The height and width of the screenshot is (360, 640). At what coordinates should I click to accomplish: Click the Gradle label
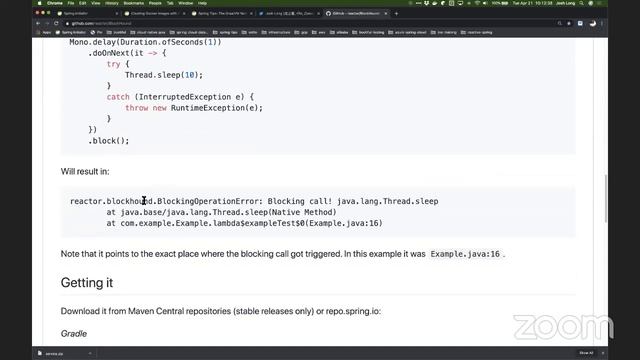pyautogui.click(x=74, y=333)
